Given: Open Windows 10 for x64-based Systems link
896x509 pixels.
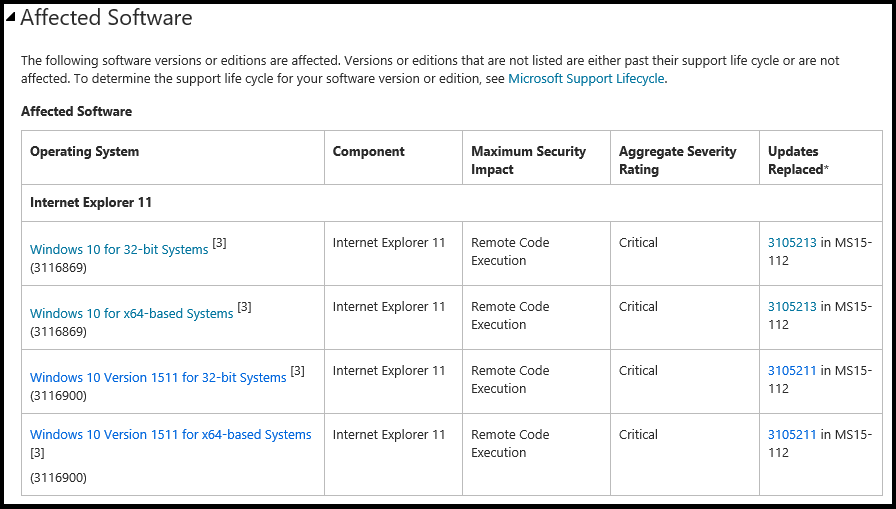Looking at the screenshot, I should (131, 313).
